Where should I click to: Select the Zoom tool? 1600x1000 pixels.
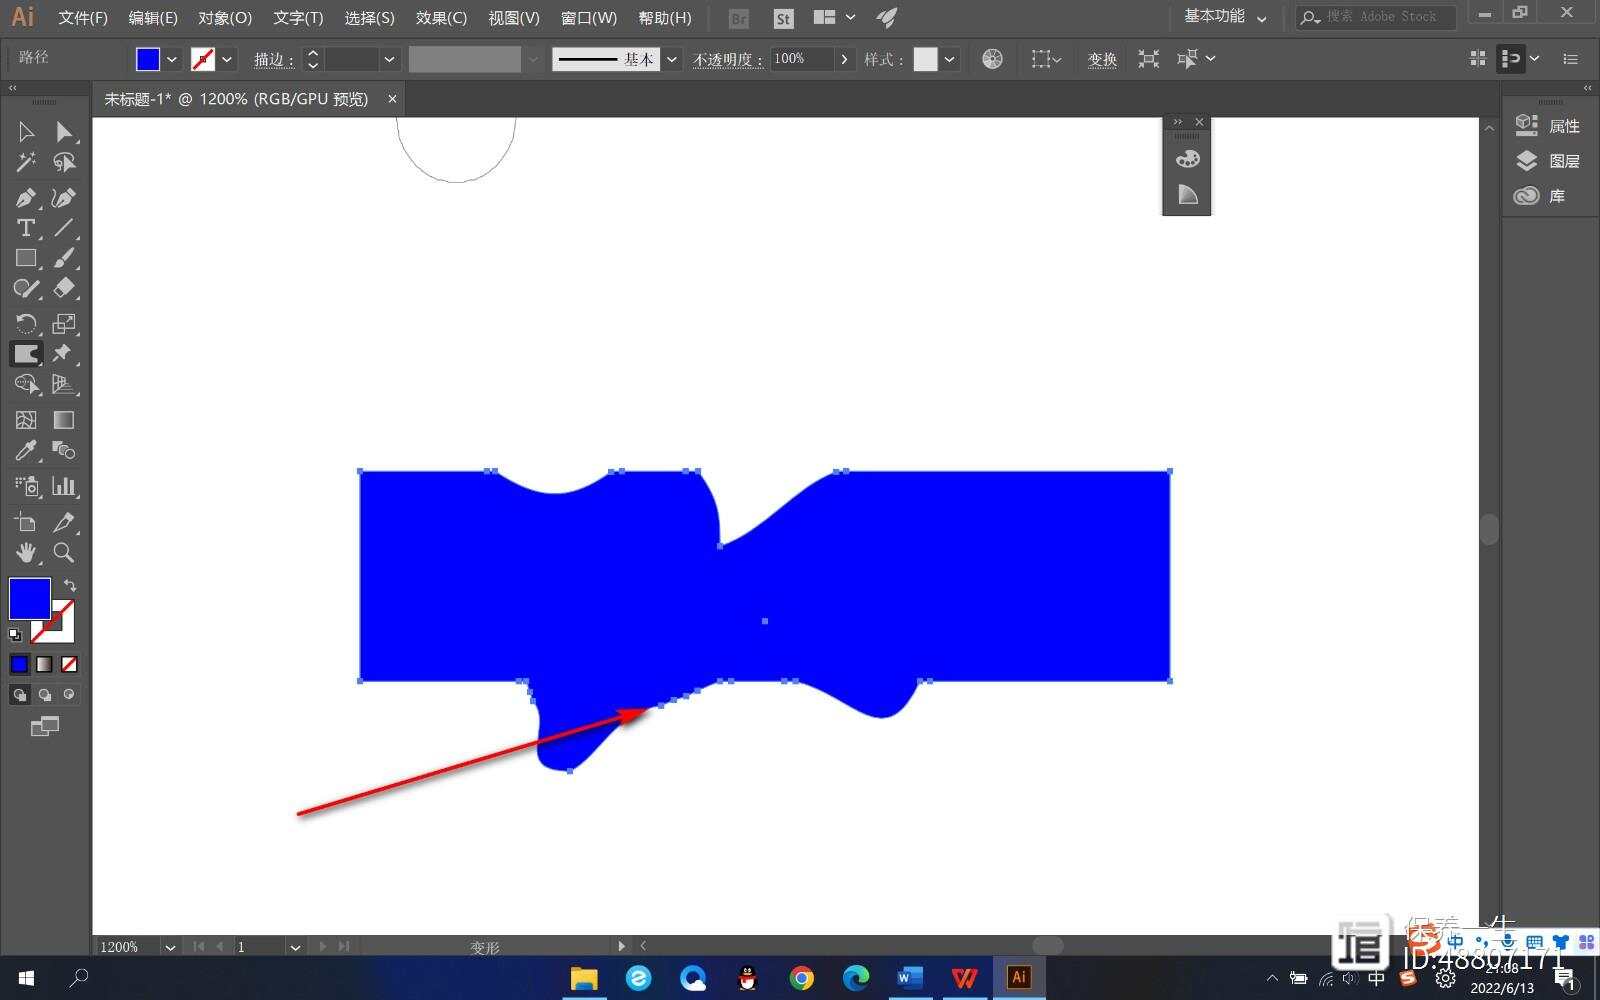[64, 553]
